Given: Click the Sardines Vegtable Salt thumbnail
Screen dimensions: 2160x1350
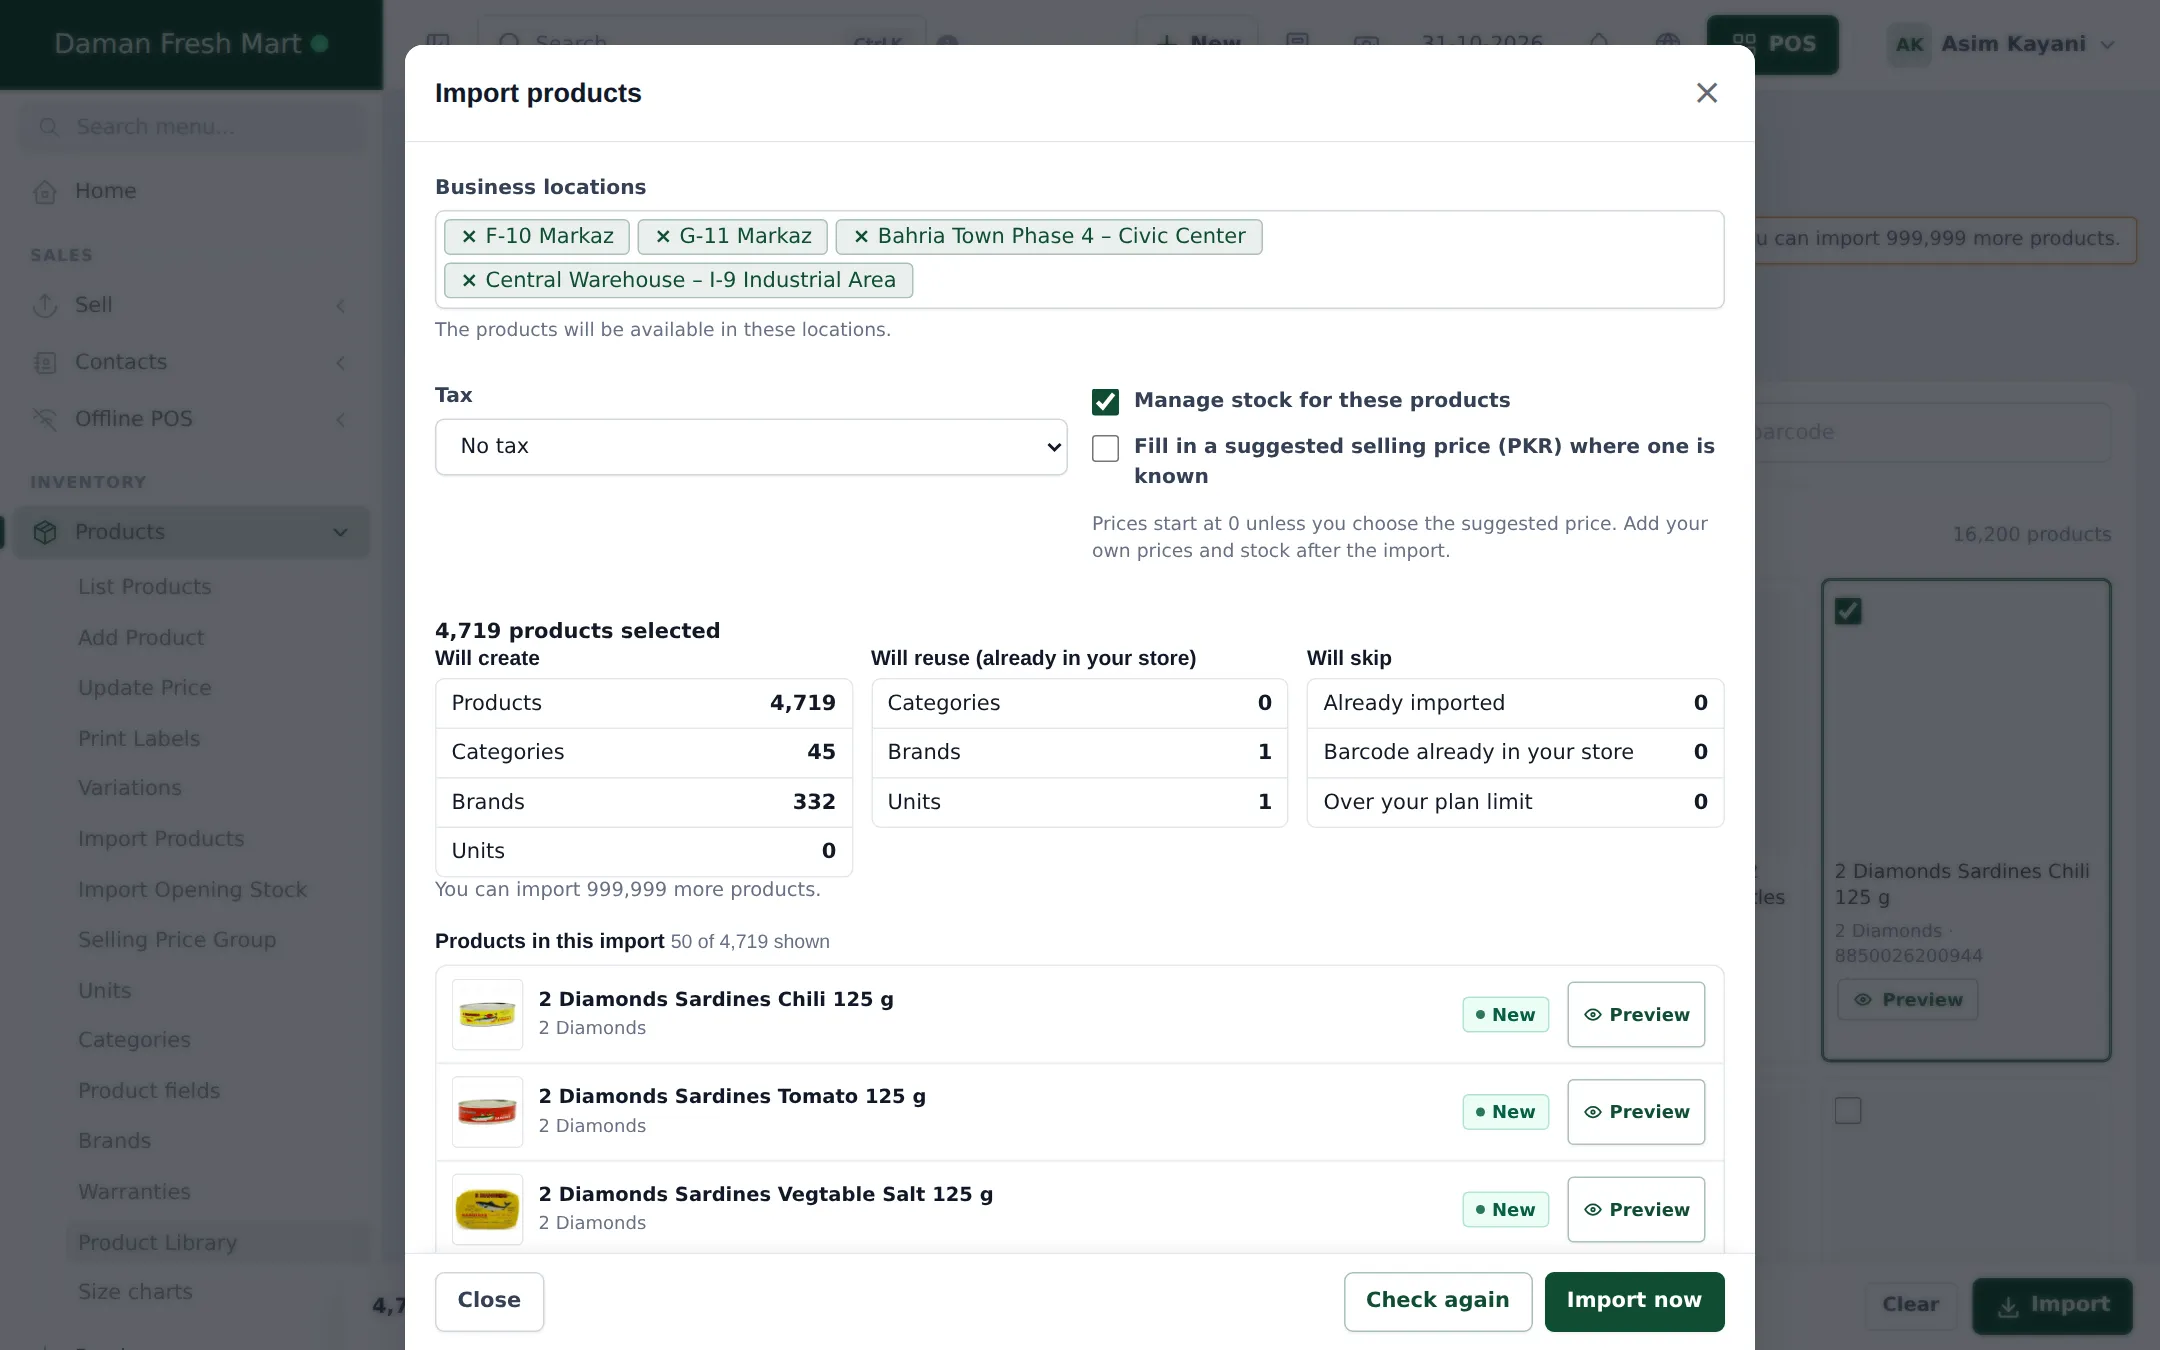Looking at the screenshot, I should point(487,1209).
